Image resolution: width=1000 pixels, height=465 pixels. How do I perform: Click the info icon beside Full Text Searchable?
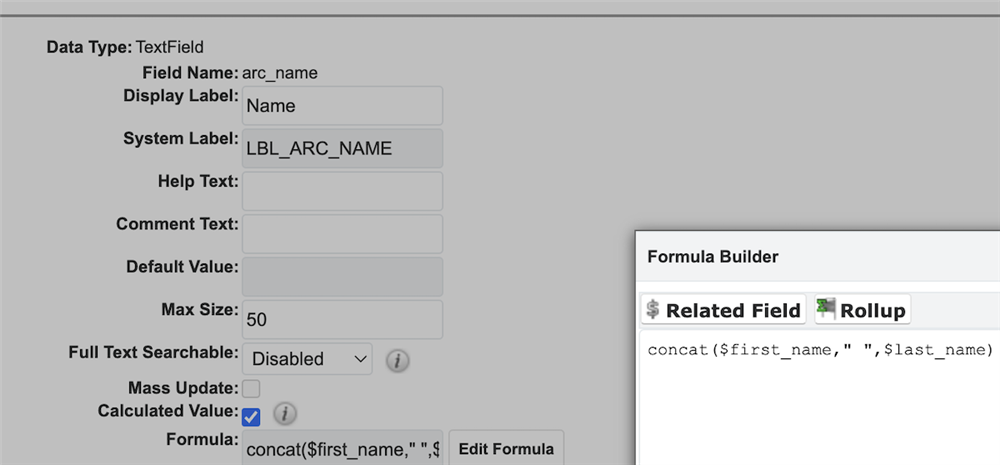click(398, 359)
